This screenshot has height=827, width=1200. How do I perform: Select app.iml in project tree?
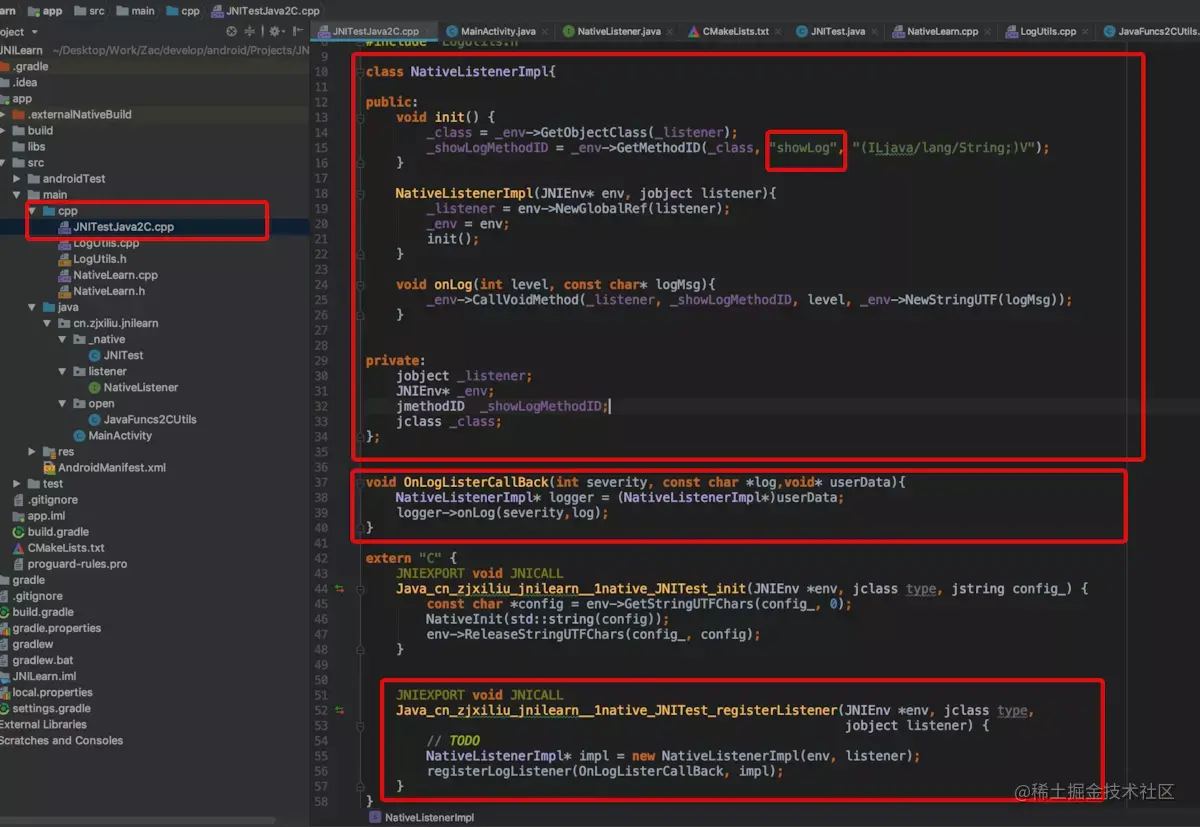coord(46,516)
